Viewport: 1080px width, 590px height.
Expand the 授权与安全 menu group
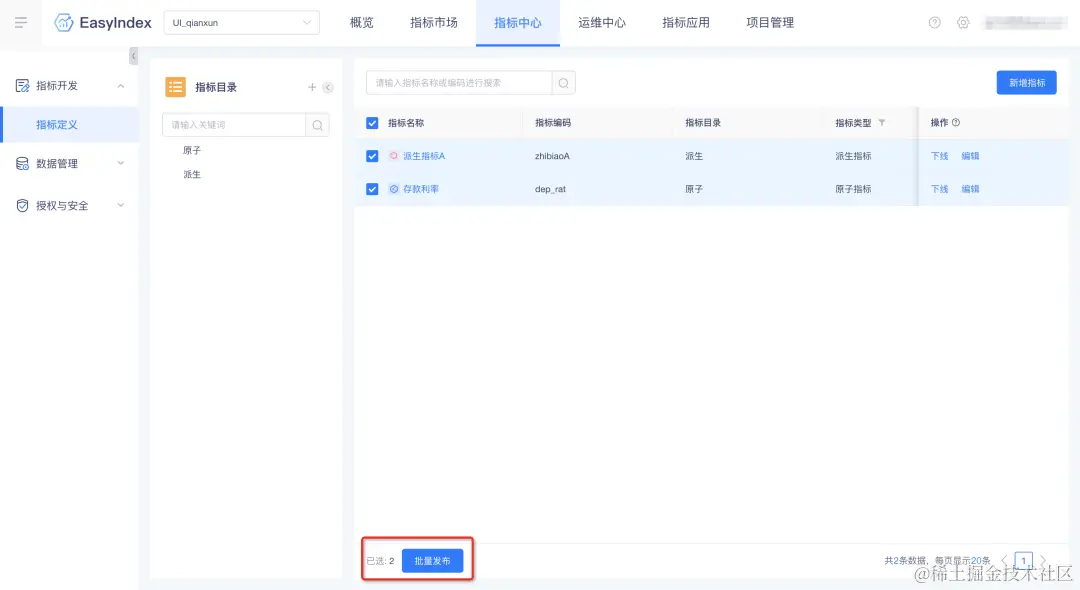[121, 205]
